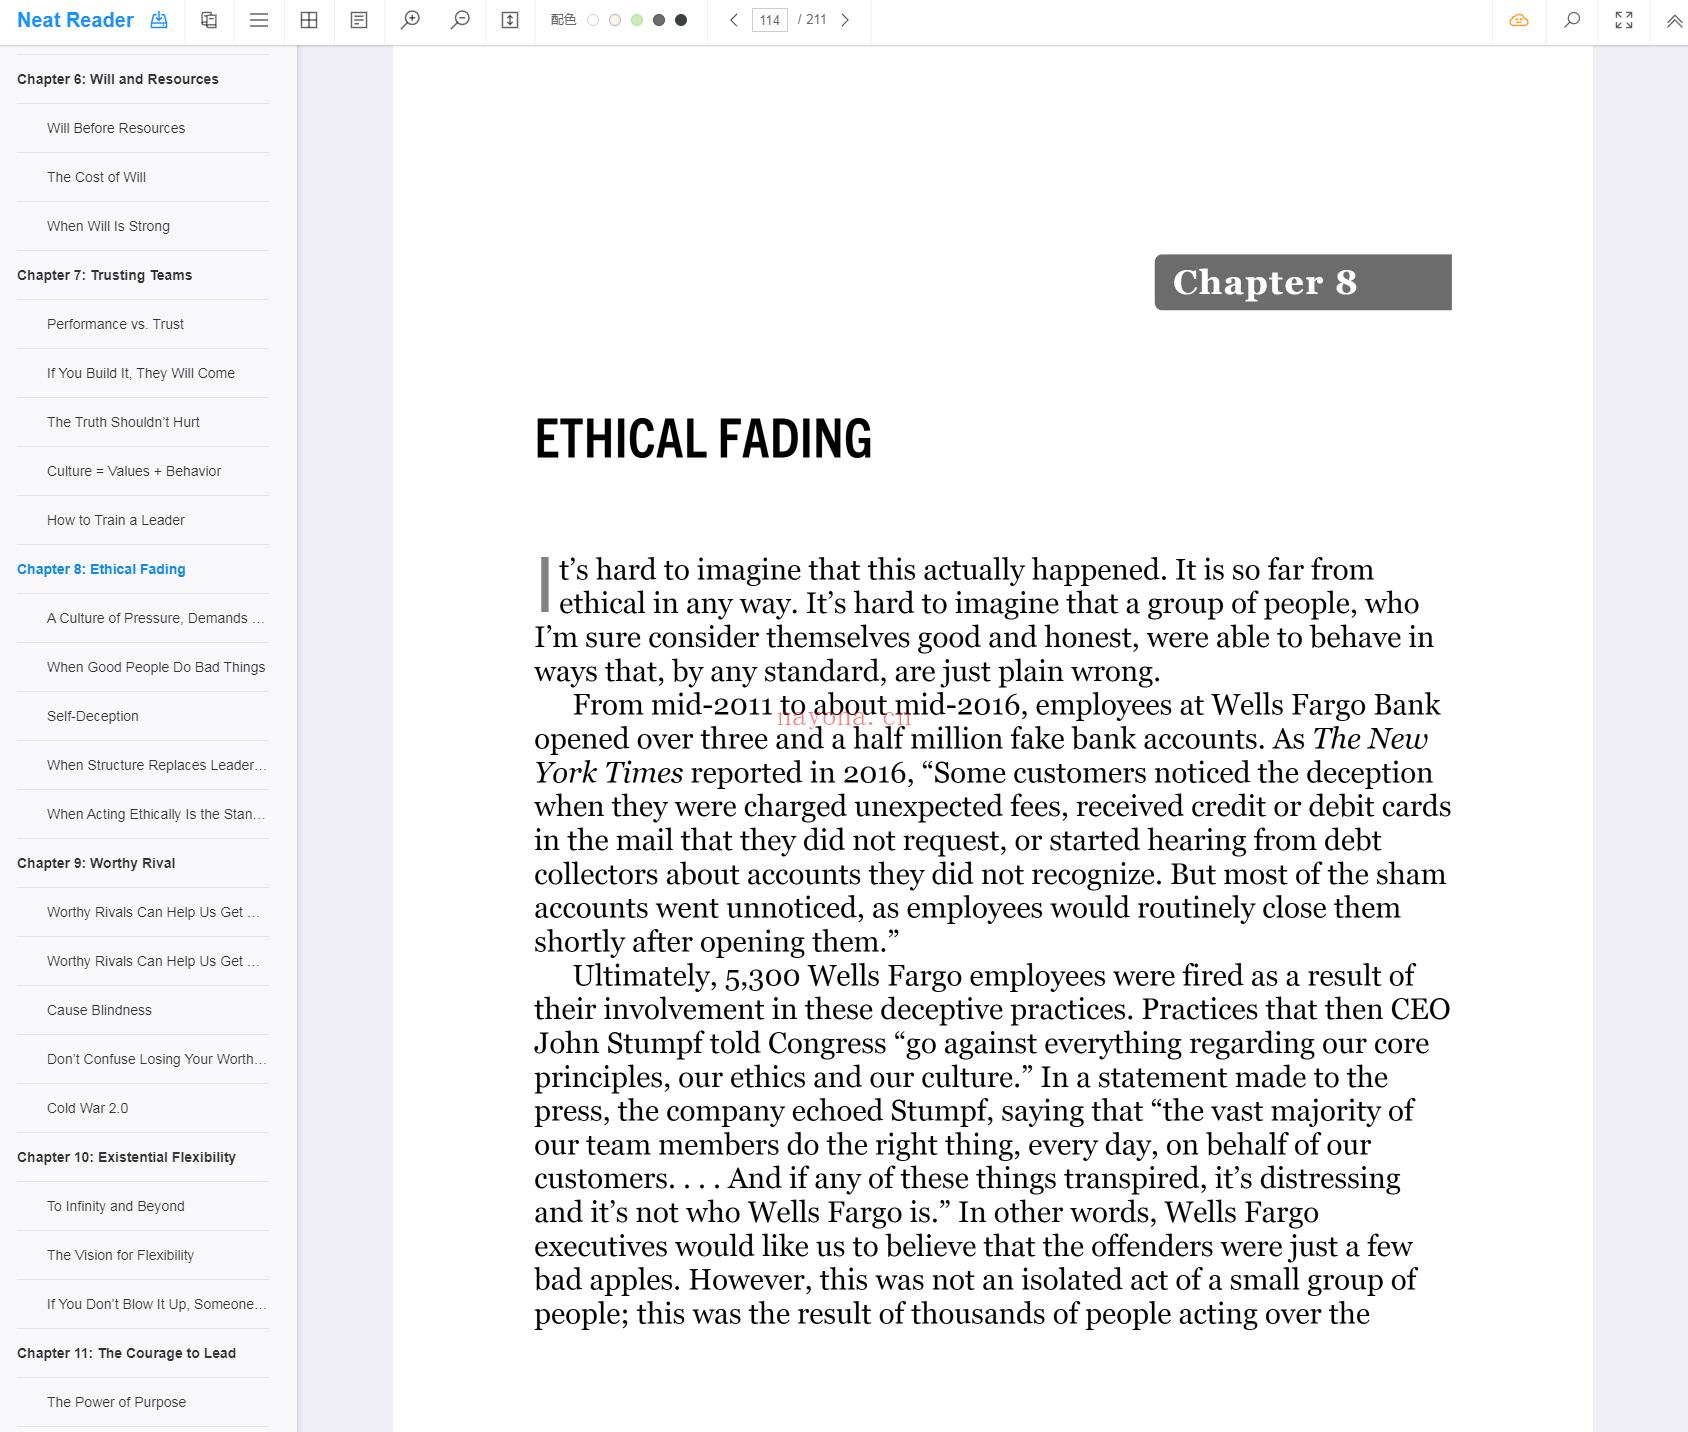
Task: Go to previous page arrow
Action: click(734, 20)
